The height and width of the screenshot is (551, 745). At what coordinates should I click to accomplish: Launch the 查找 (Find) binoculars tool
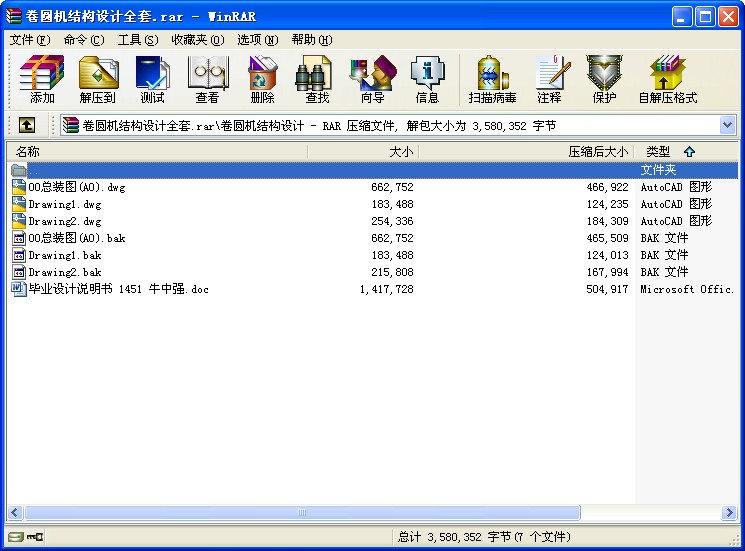(317, 79)
